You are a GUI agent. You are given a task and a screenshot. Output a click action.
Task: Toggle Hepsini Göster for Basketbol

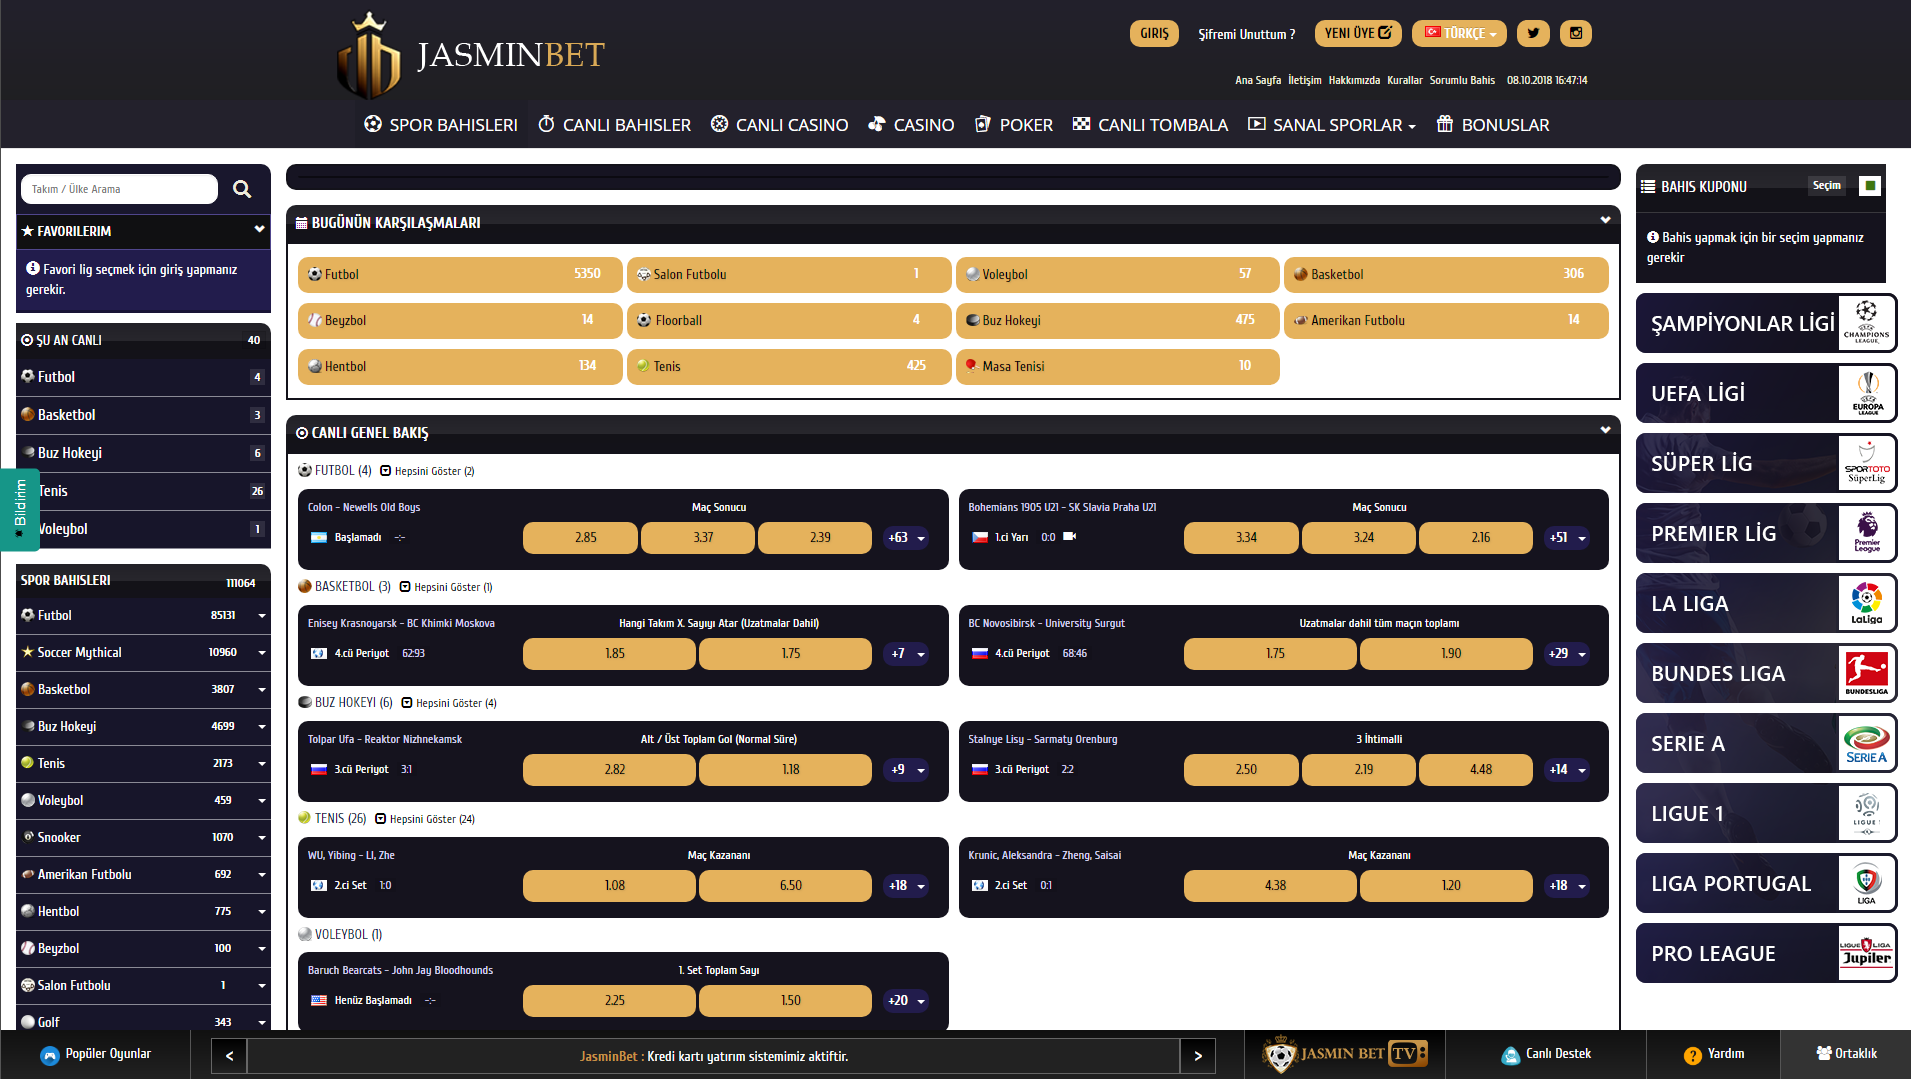pos(446,587)
